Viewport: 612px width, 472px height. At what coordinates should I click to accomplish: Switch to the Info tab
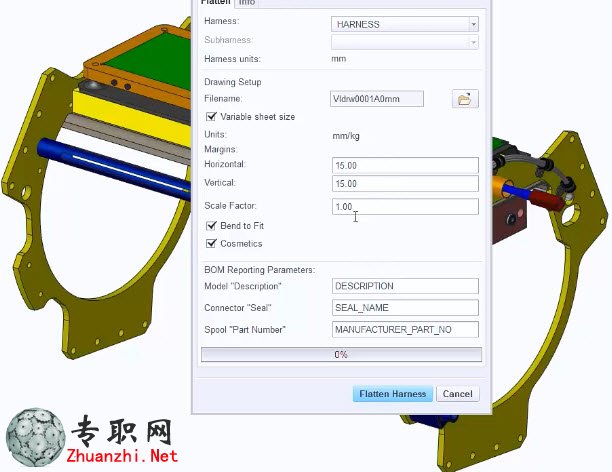point(247,3)
